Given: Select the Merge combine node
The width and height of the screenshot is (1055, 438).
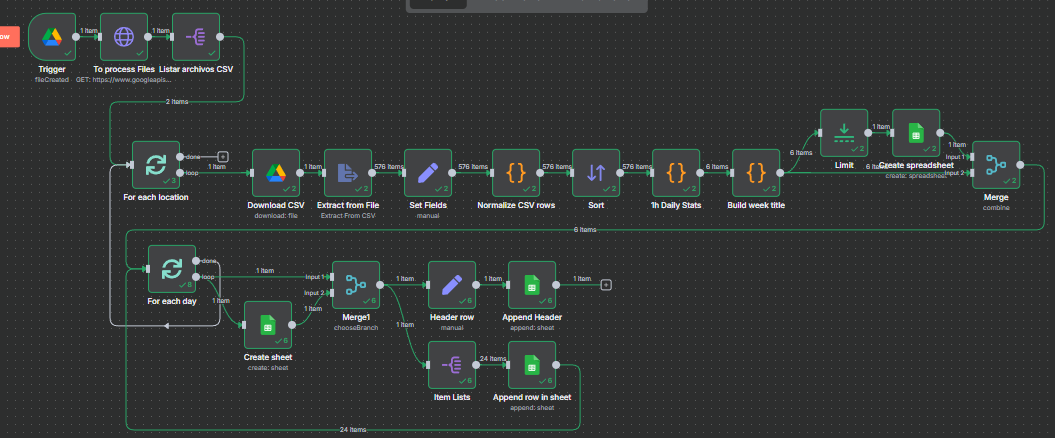Looking at the screenshot, I should tap(996, 165).
